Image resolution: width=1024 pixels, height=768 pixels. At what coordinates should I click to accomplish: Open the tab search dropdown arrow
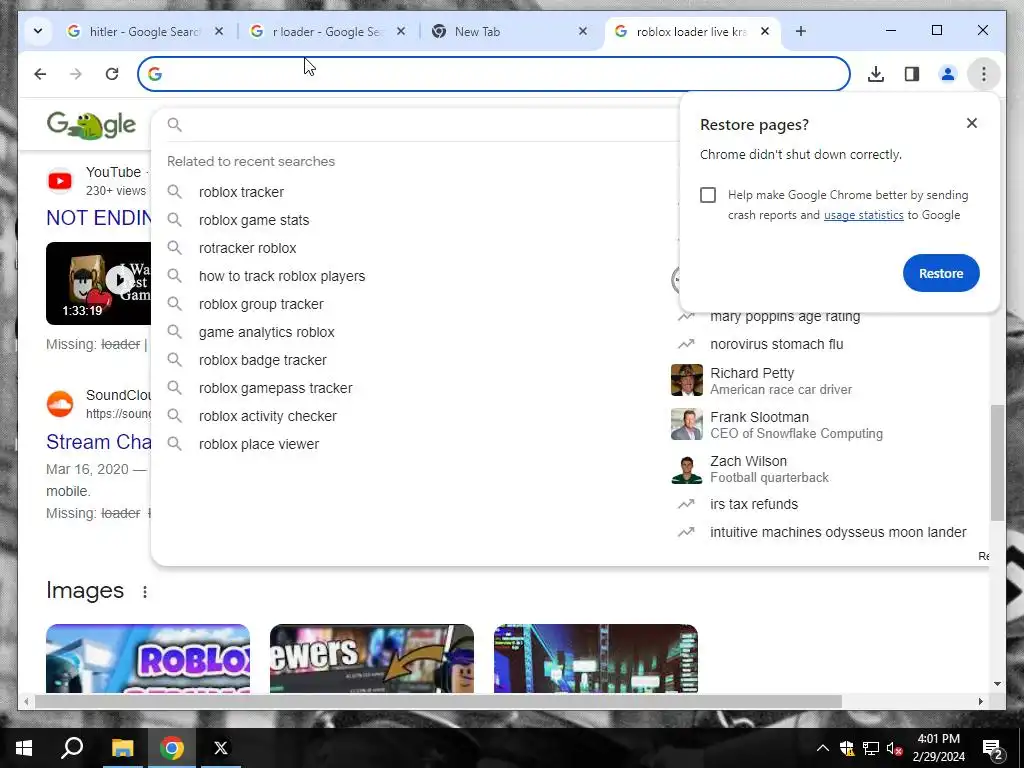click(38, 31)
